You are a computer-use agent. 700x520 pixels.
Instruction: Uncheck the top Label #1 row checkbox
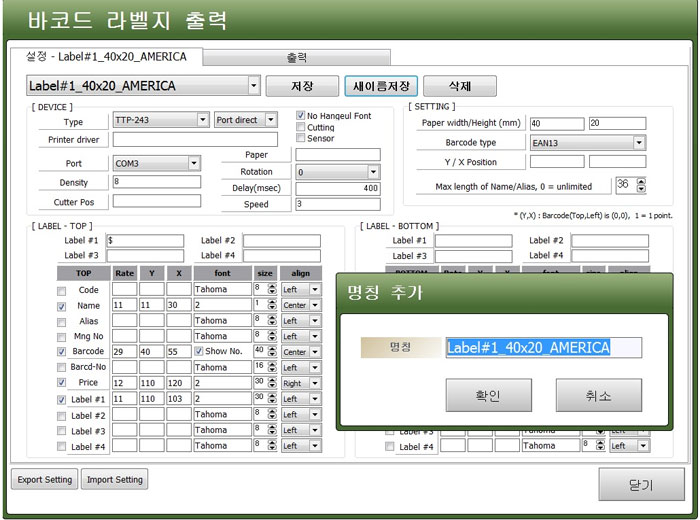pyautogui.click(x=62, y=400)
